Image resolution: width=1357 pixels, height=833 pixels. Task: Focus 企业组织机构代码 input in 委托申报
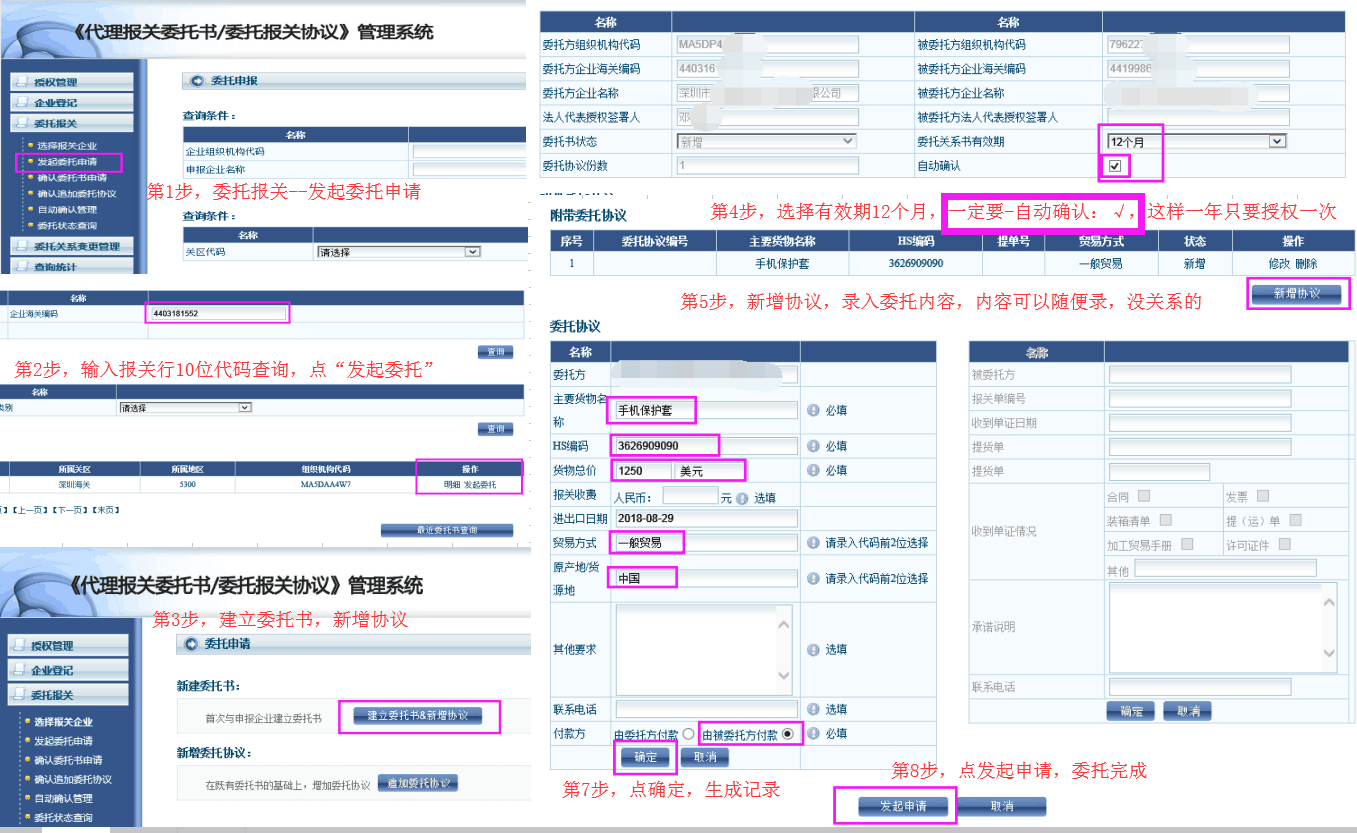469,152
